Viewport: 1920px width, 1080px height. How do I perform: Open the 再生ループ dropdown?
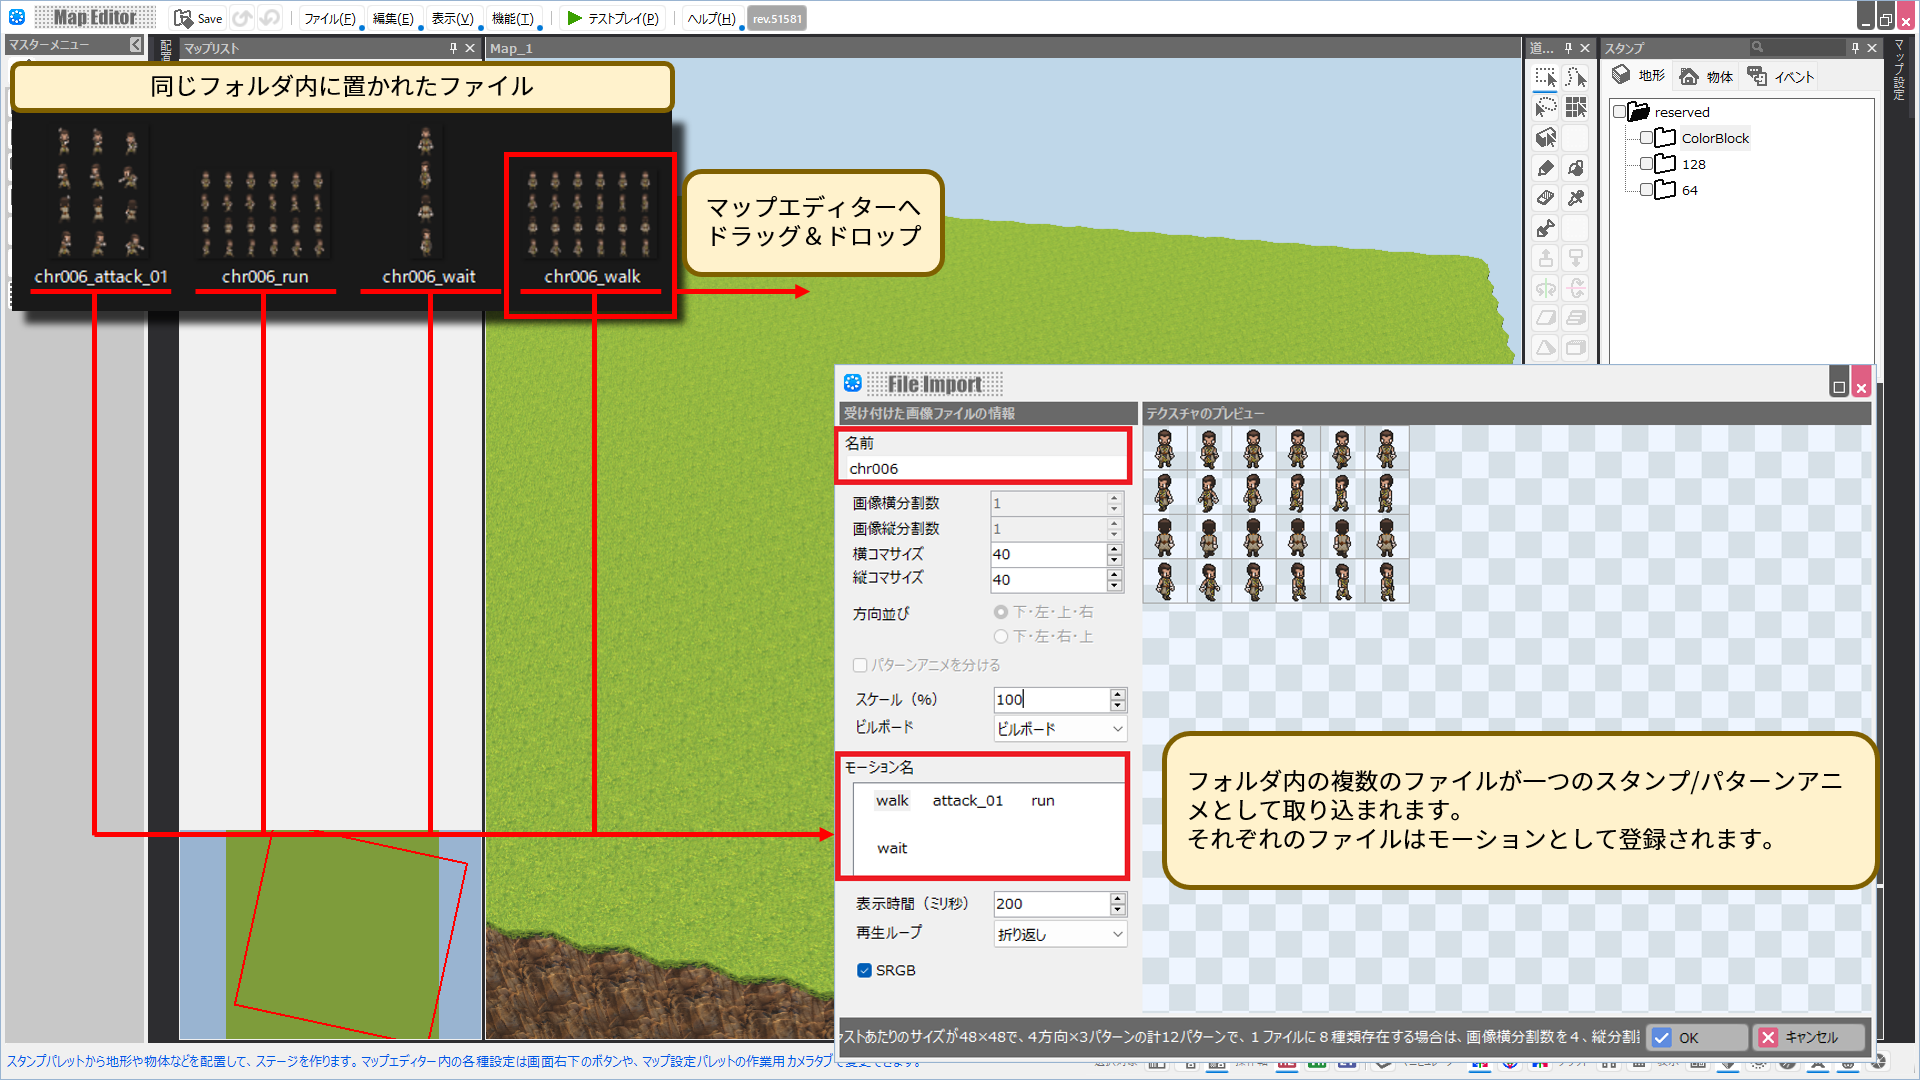(x=1060, y=934)
